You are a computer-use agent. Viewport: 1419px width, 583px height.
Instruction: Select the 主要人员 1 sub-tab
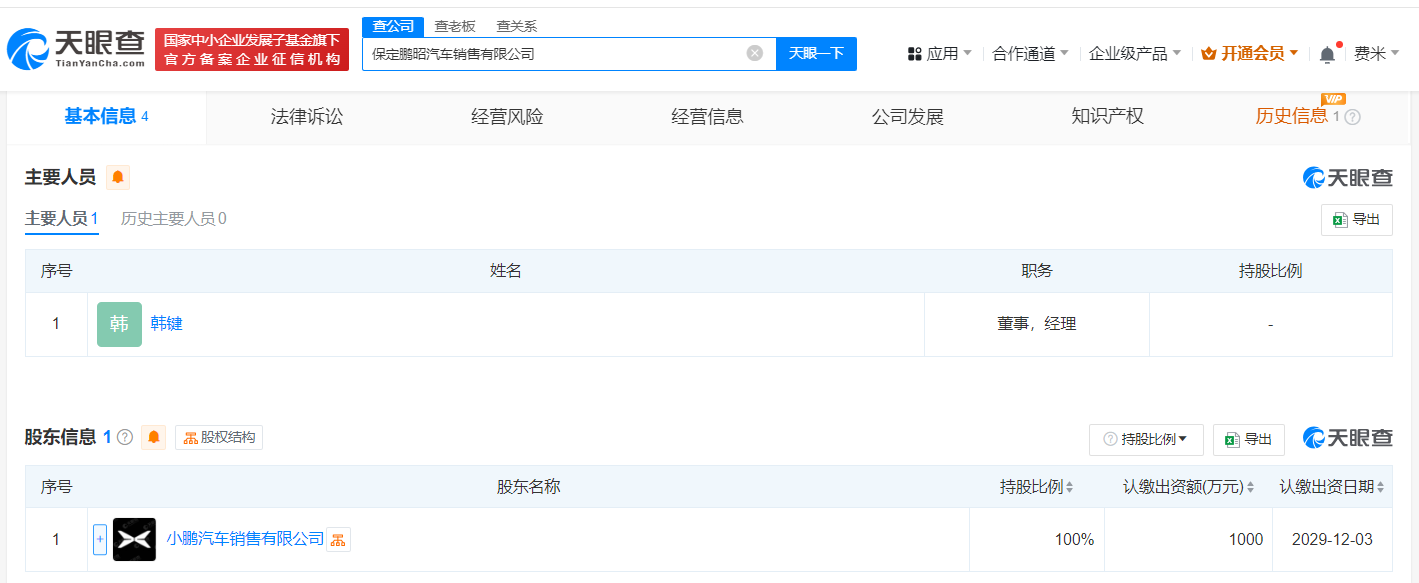click(x=62, y=219)
